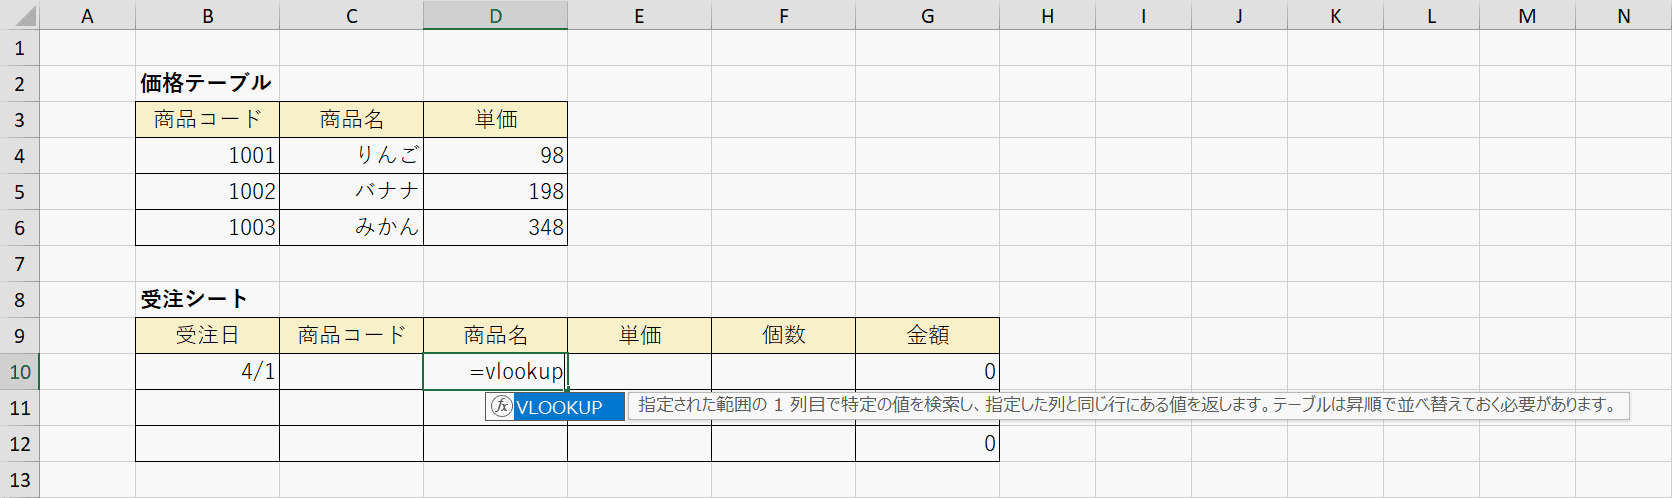Select the date cell 4/1
The height and width of the screenshot is (498, 1672).
207,371
